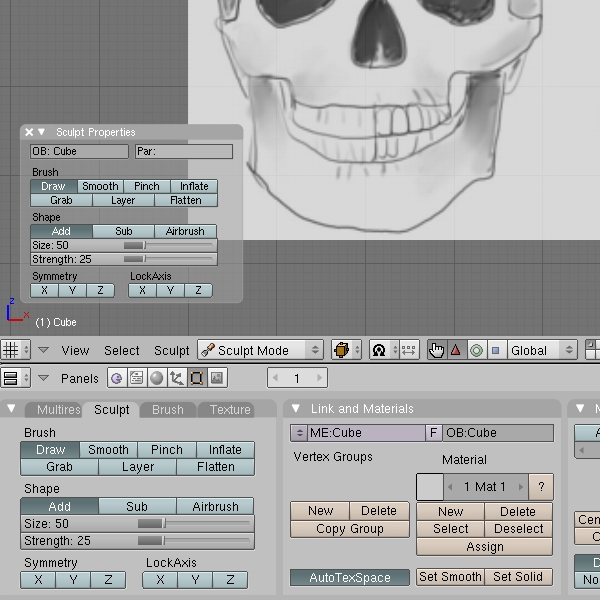Viewport: 600px width, 600px height.
Task: Adjust Size: 50 slider in floating panel
Action: coord(124,245)
